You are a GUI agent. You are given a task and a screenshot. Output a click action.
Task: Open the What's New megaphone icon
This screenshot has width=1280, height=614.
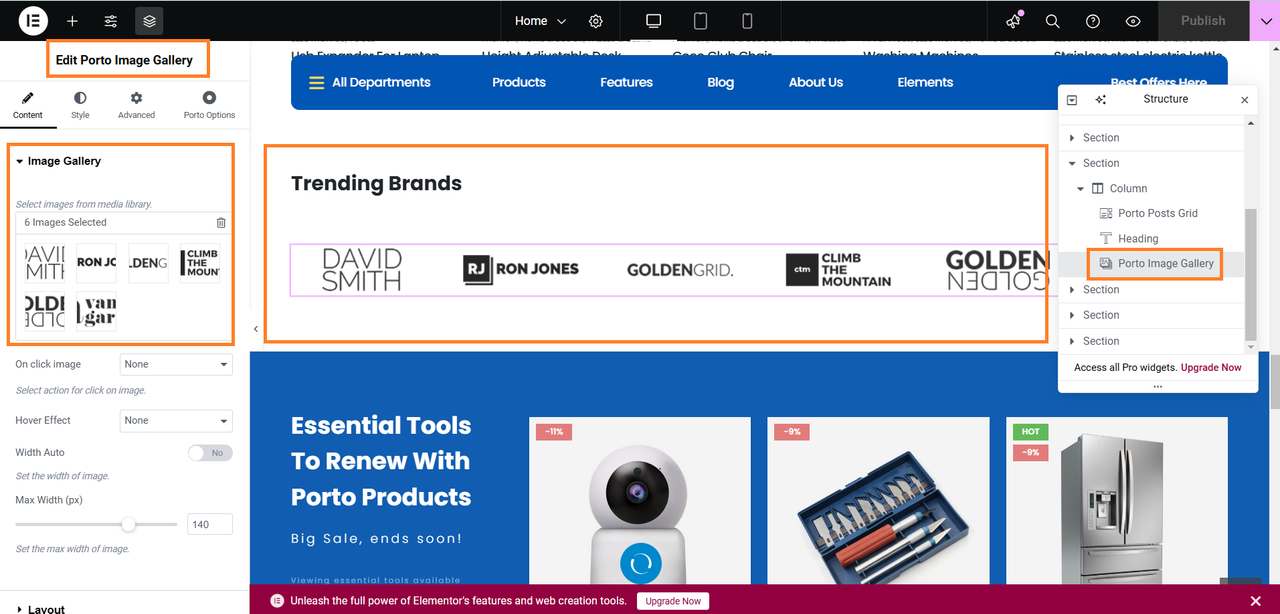(1014, 21)
